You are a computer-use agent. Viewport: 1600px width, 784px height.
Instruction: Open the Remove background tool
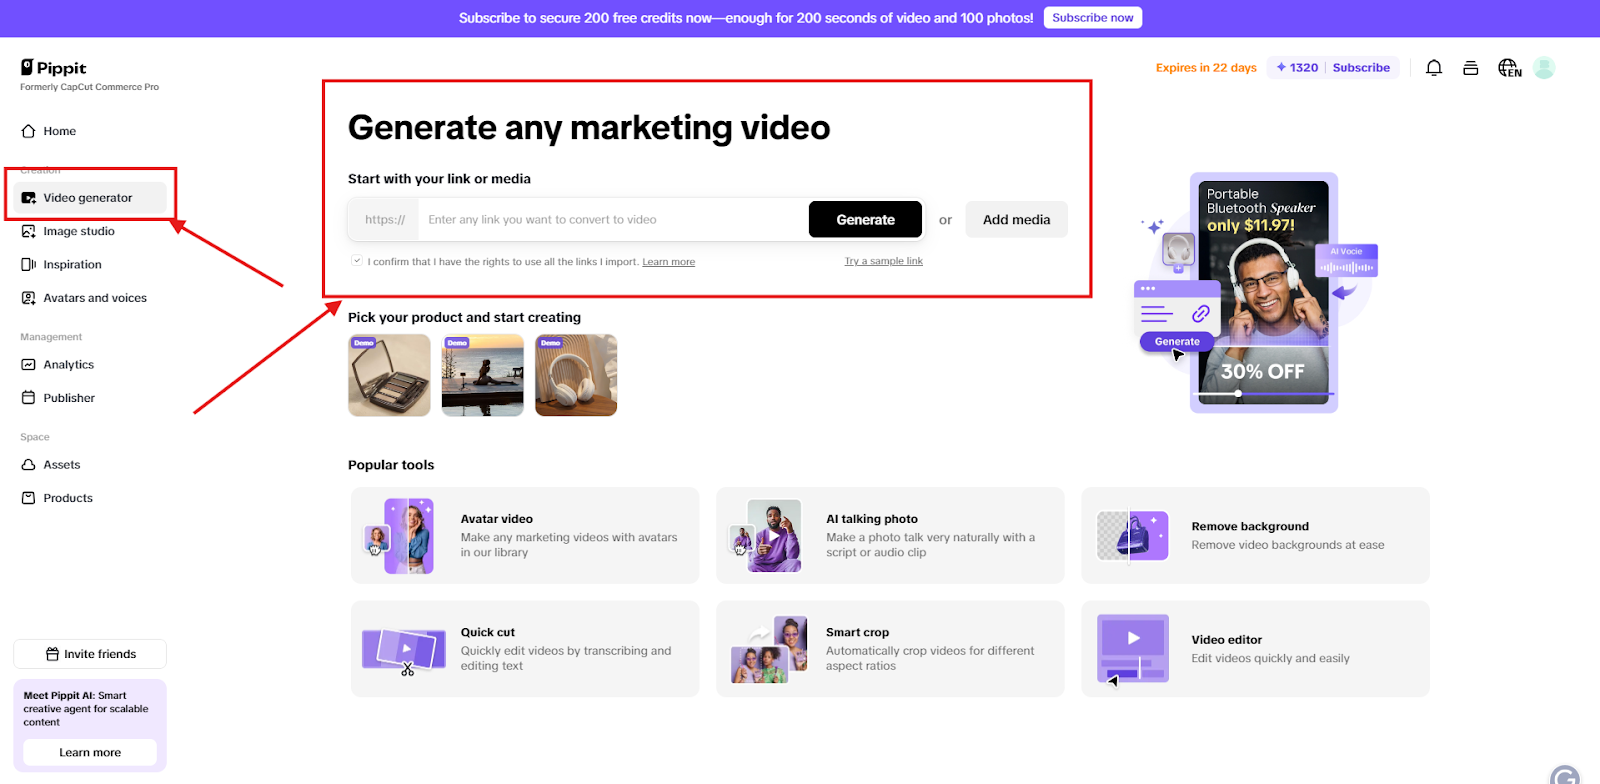tap(1255, 535)
